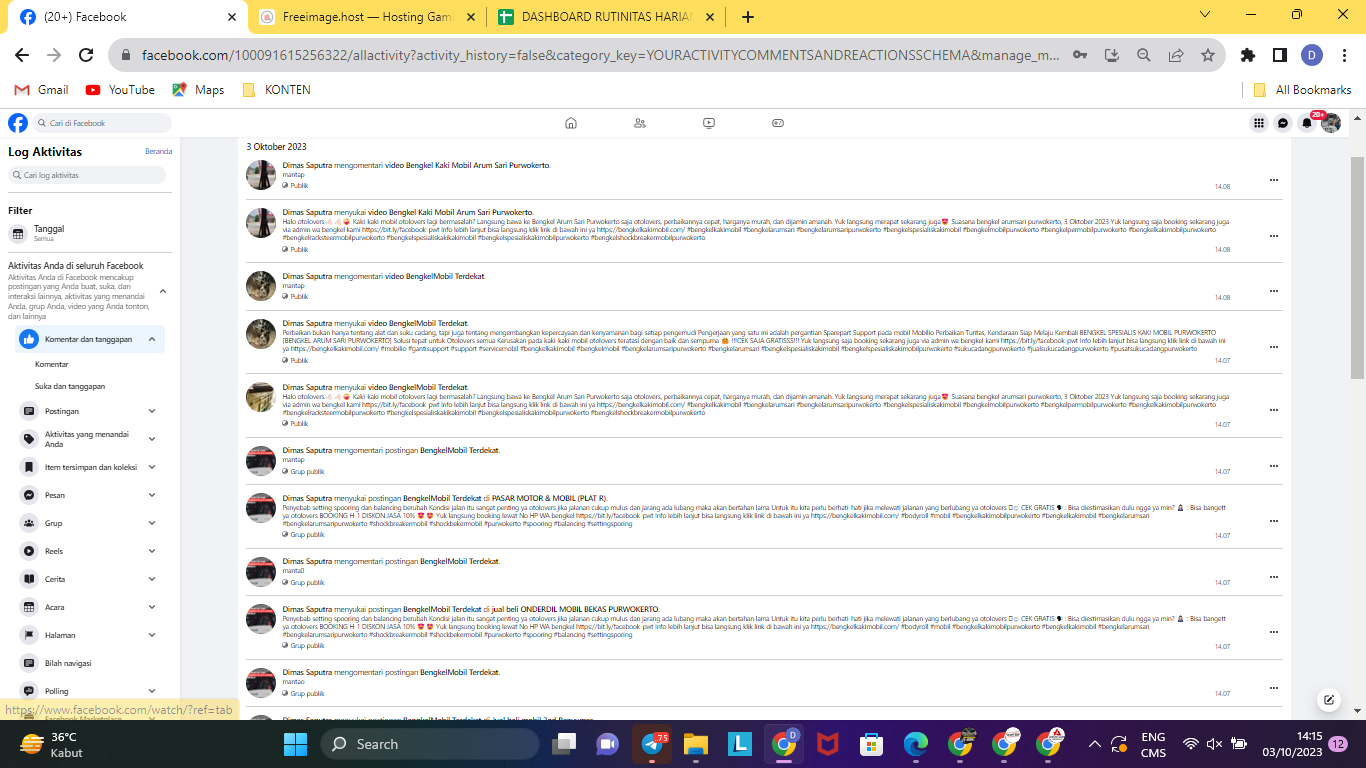
Task: Expand Aktivitas yang menandai Anda
Action: [152, 439]
